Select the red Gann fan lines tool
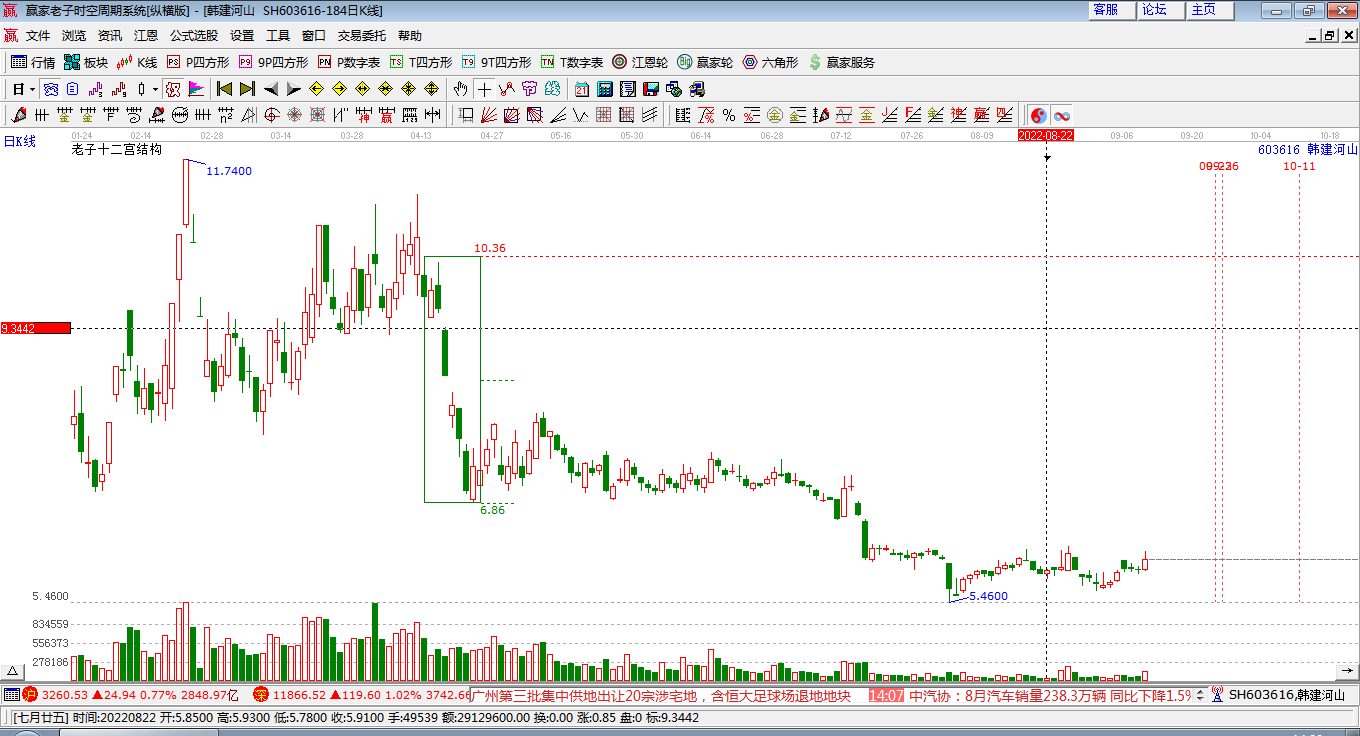1360x736 pixels. [x=489, y=115]
